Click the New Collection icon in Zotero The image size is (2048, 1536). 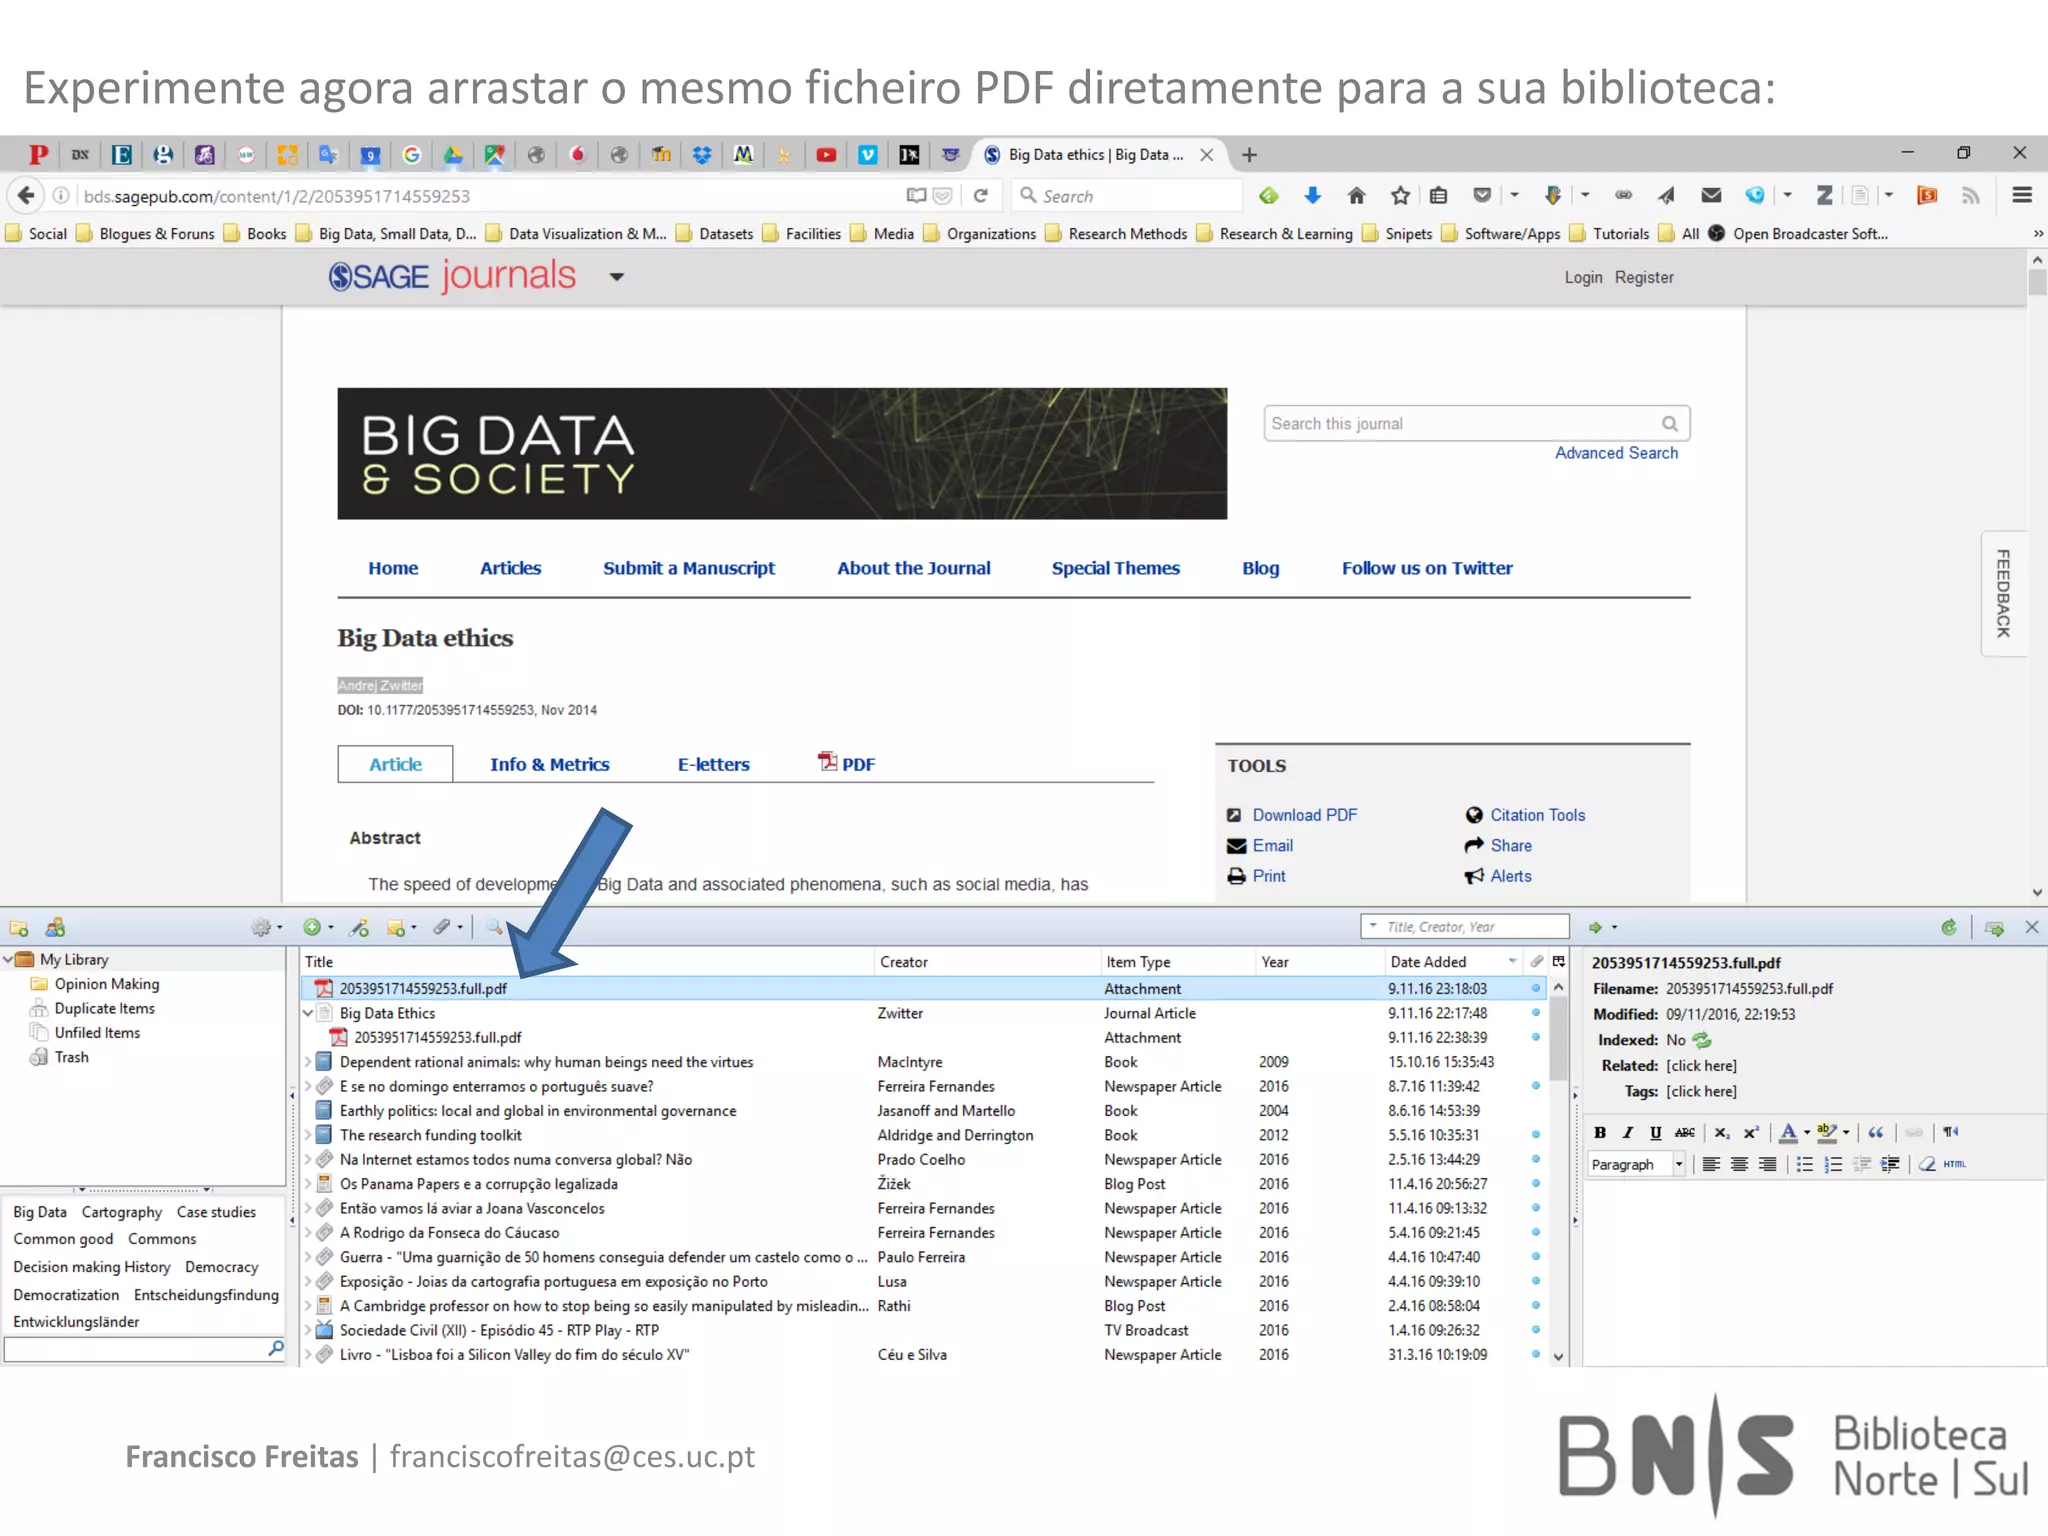(19, 927)
